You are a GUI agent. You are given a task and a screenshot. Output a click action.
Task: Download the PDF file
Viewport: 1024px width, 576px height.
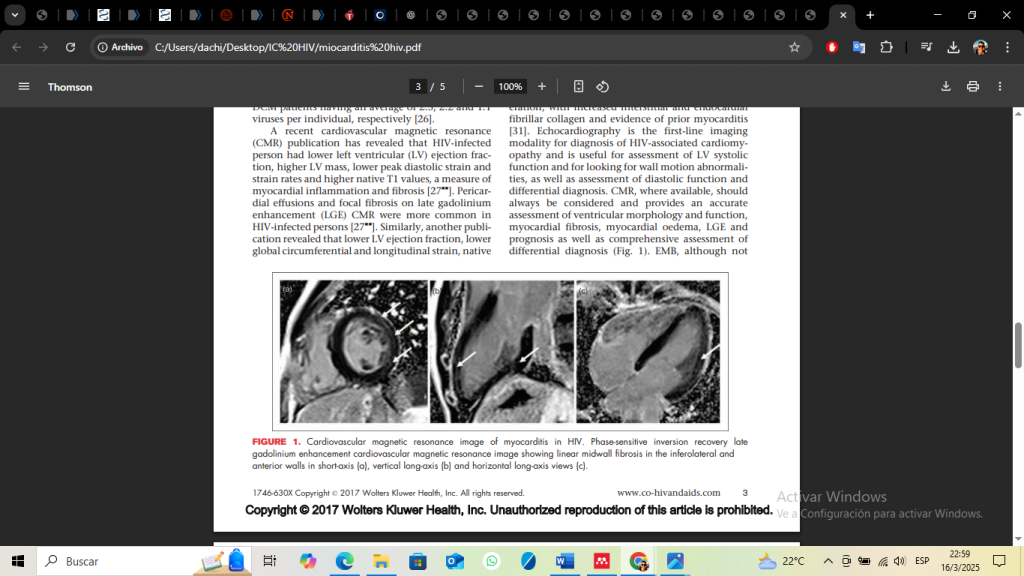click(945, 87)
